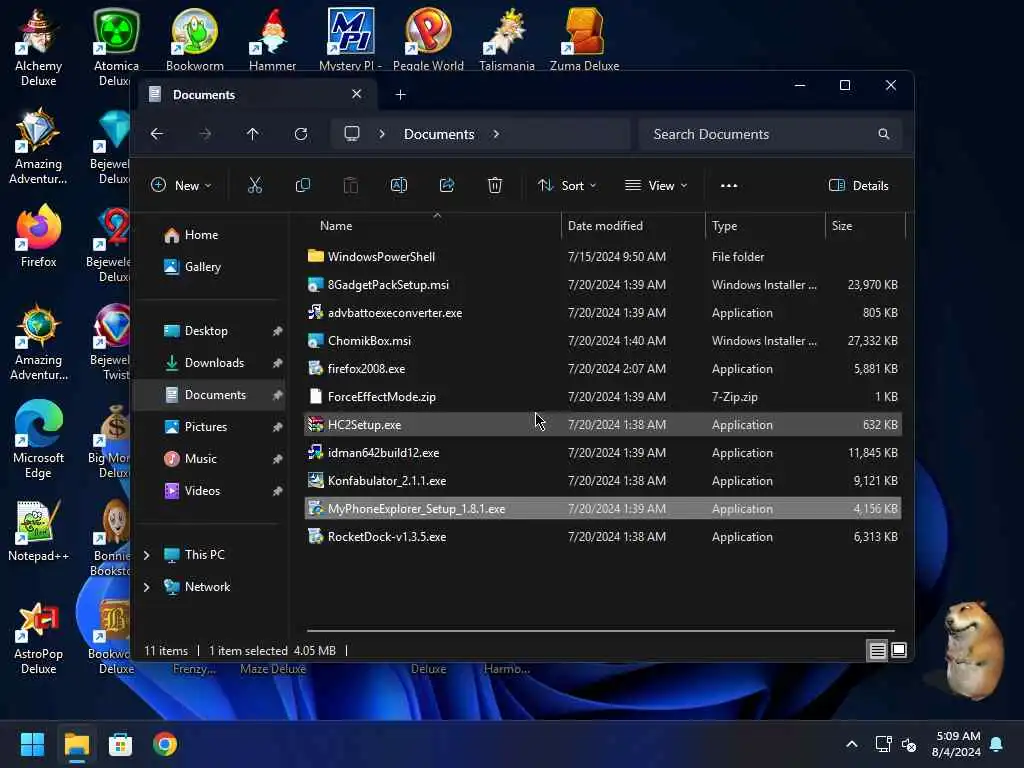
Task: Click the Delete trash icon
Action: tap(495, 185)
